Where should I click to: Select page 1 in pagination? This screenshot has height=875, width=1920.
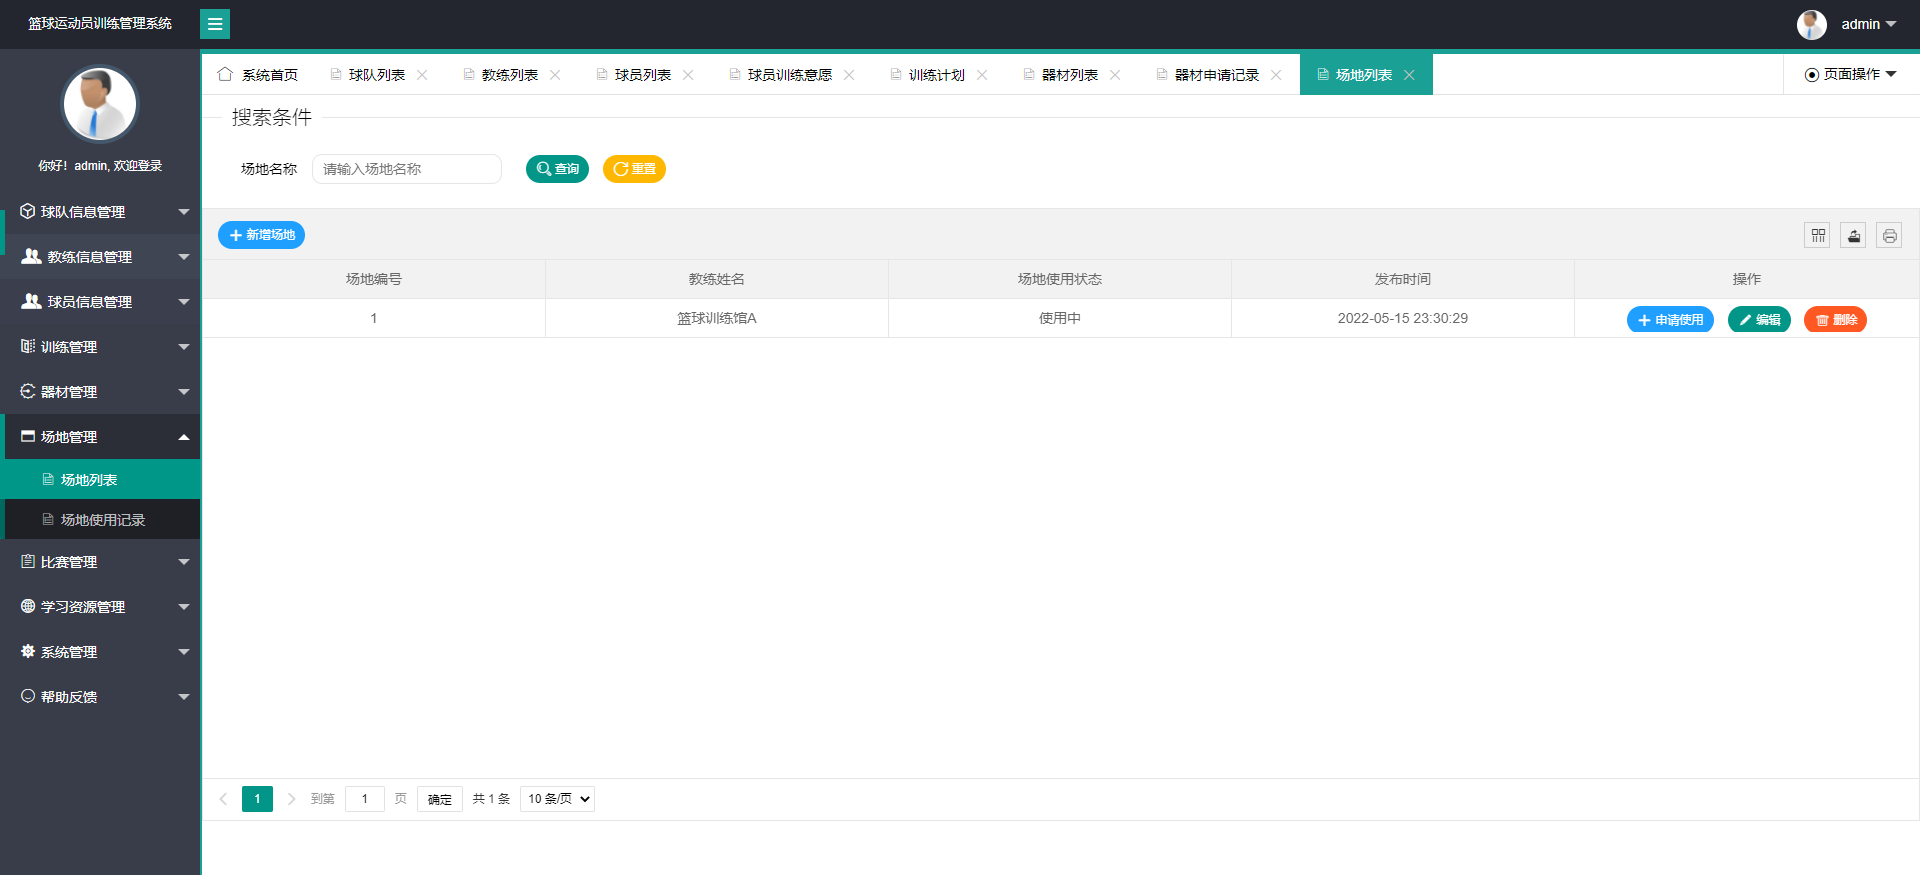(x=257, y=799)
